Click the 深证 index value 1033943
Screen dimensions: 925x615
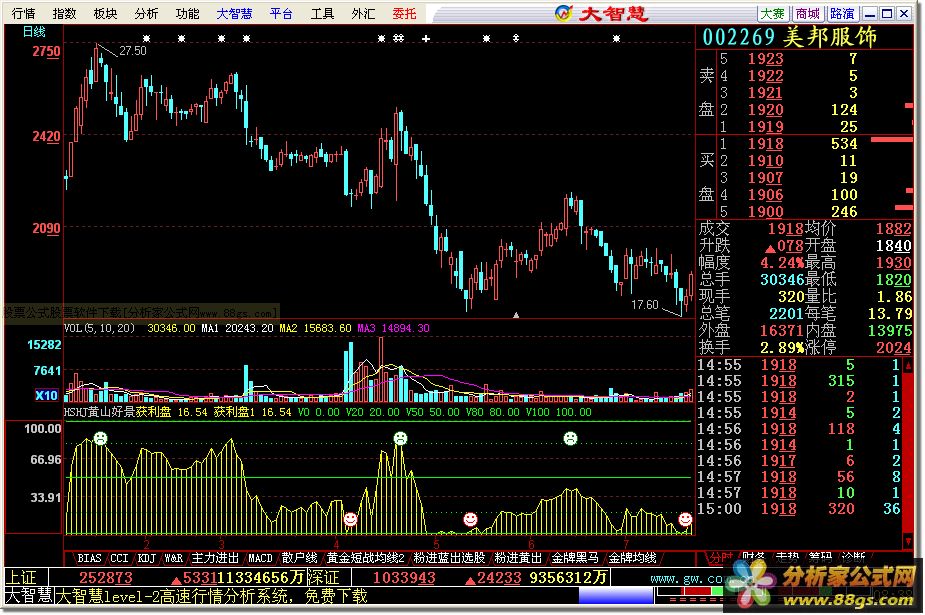404,577
